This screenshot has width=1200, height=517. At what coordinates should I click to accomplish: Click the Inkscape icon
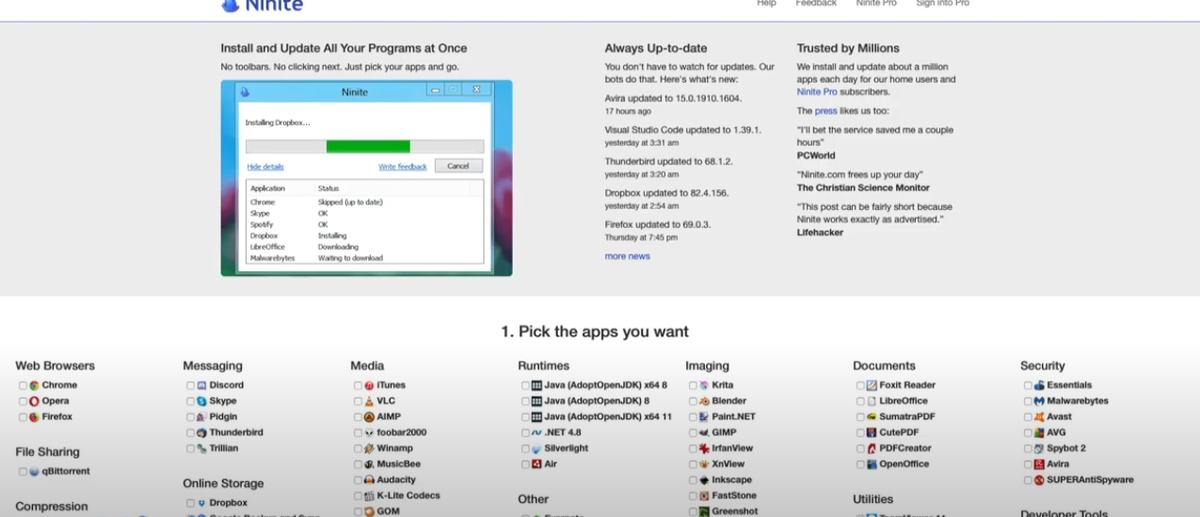704,480
